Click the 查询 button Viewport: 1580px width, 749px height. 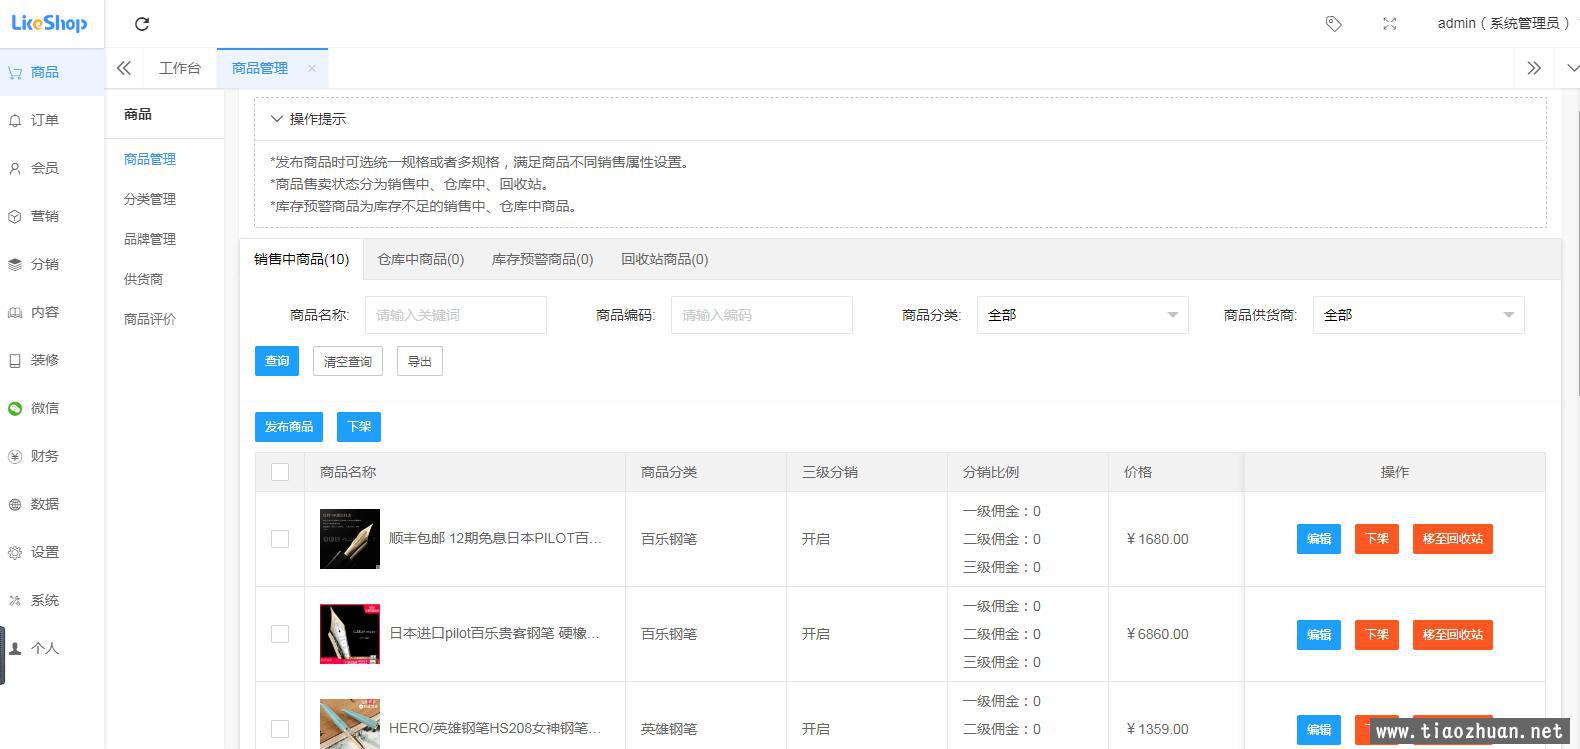[277, 361]
